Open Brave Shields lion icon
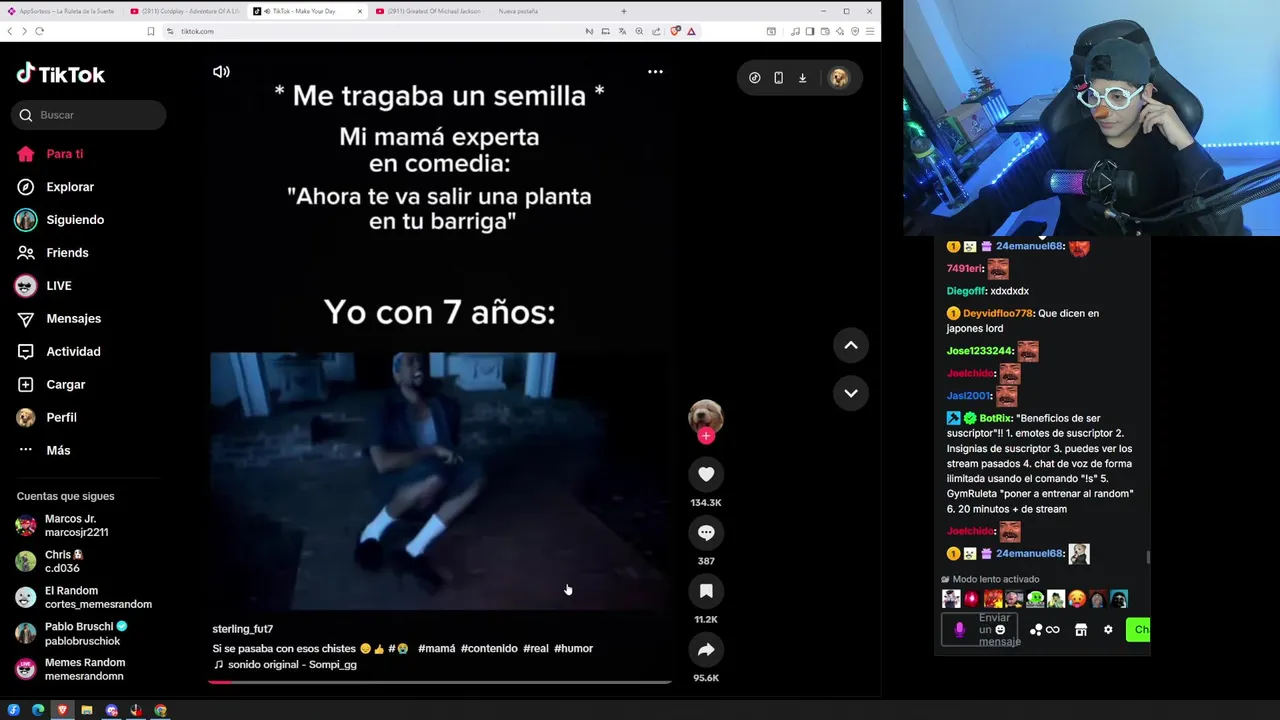The image size is (1280, 720). [676, 31]
